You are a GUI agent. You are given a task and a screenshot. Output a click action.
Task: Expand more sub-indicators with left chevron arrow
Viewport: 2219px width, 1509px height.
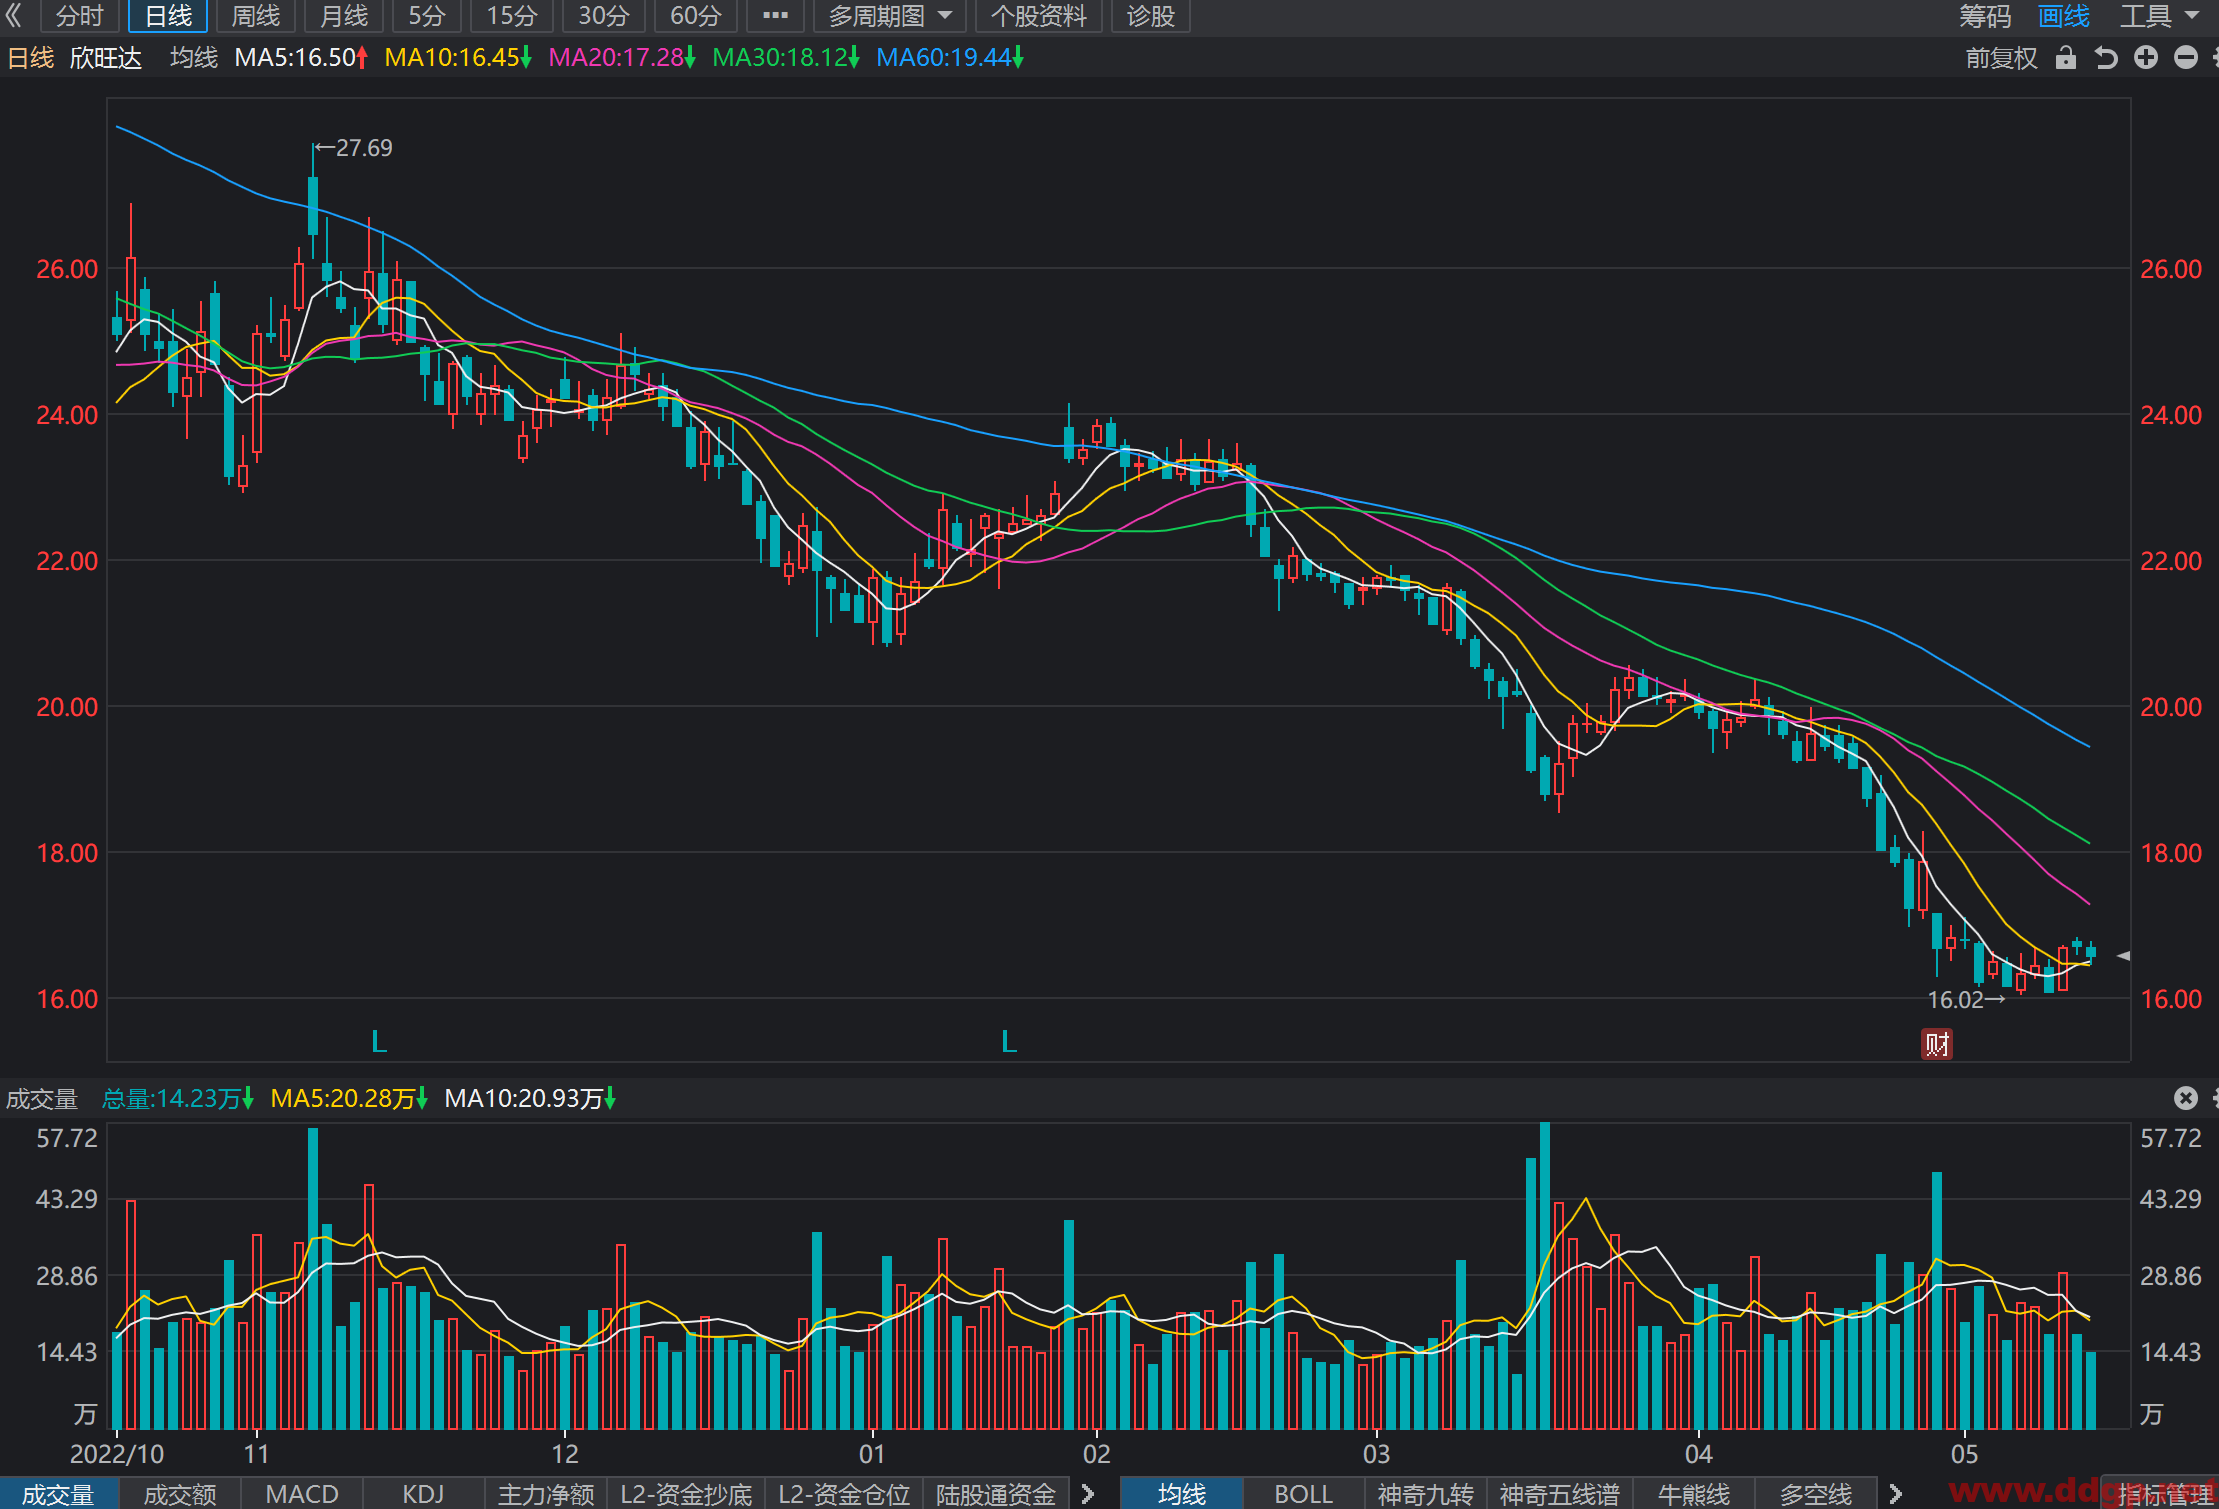tap(1088, 1494)
